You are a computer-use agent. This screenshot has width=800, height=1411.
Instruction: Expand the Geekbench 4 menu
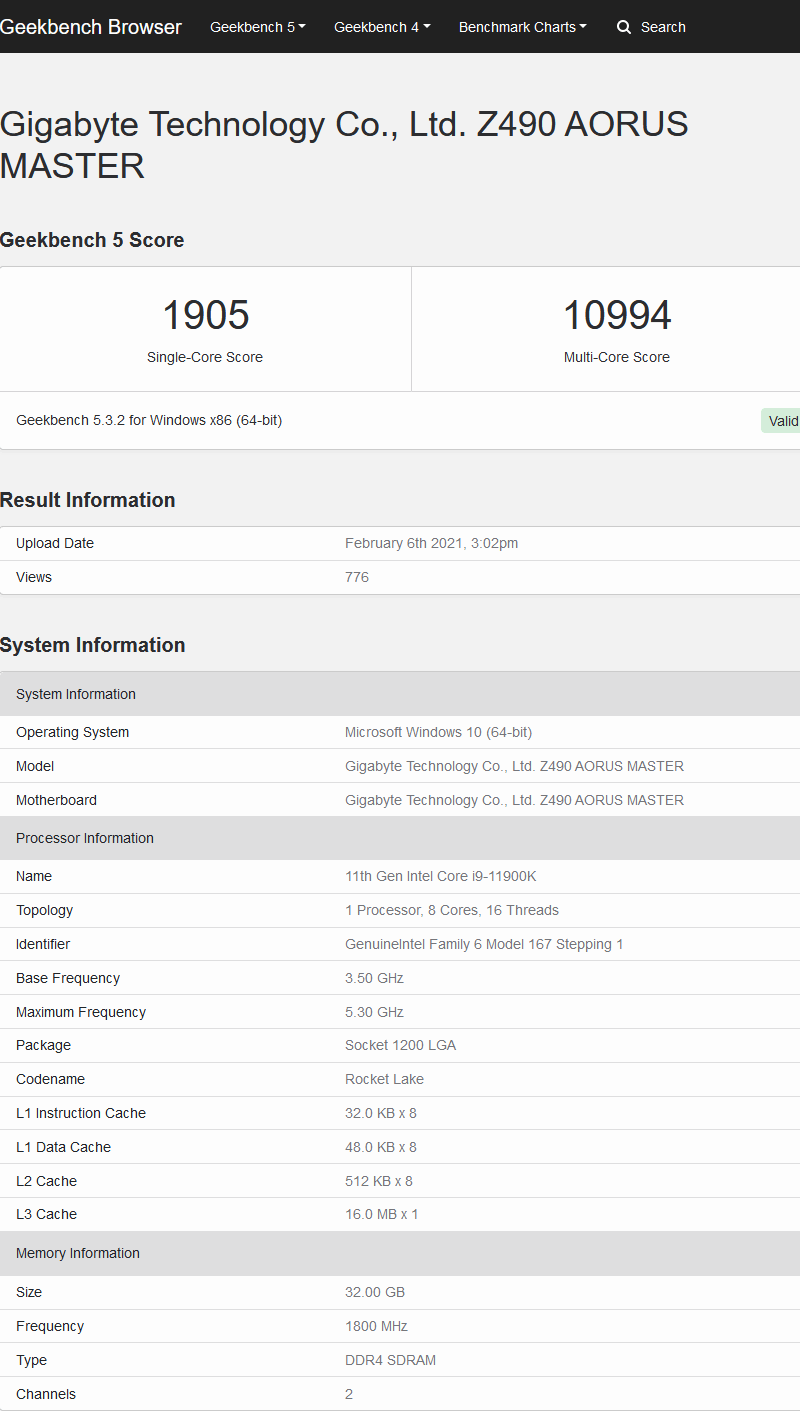[x=381, y=27]
